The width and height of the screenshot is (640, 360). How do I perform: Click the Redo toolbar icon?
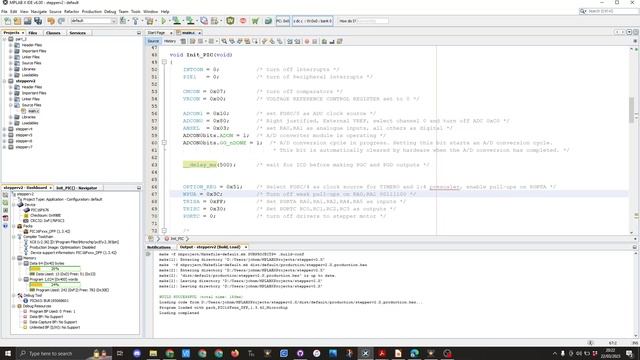click(61, 21)
